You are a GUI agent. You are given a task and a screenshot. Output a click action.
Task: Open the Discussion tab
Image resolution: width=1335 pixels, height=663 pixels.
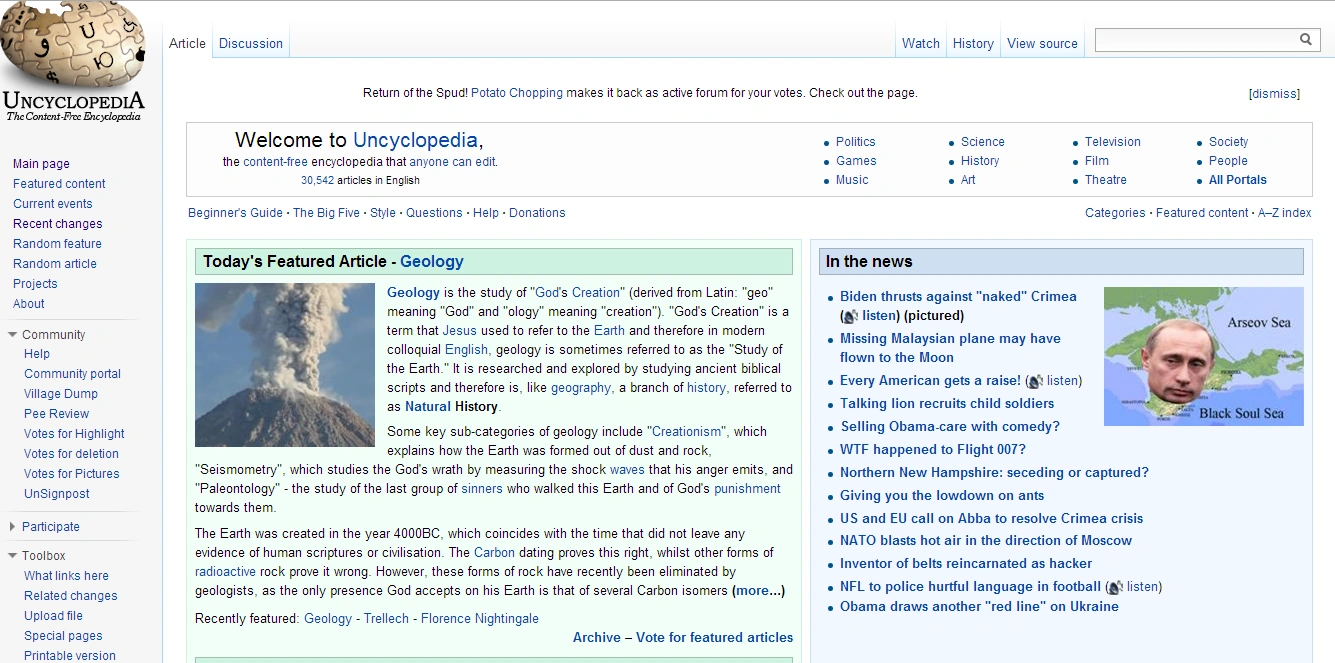(x=251, y=43)
